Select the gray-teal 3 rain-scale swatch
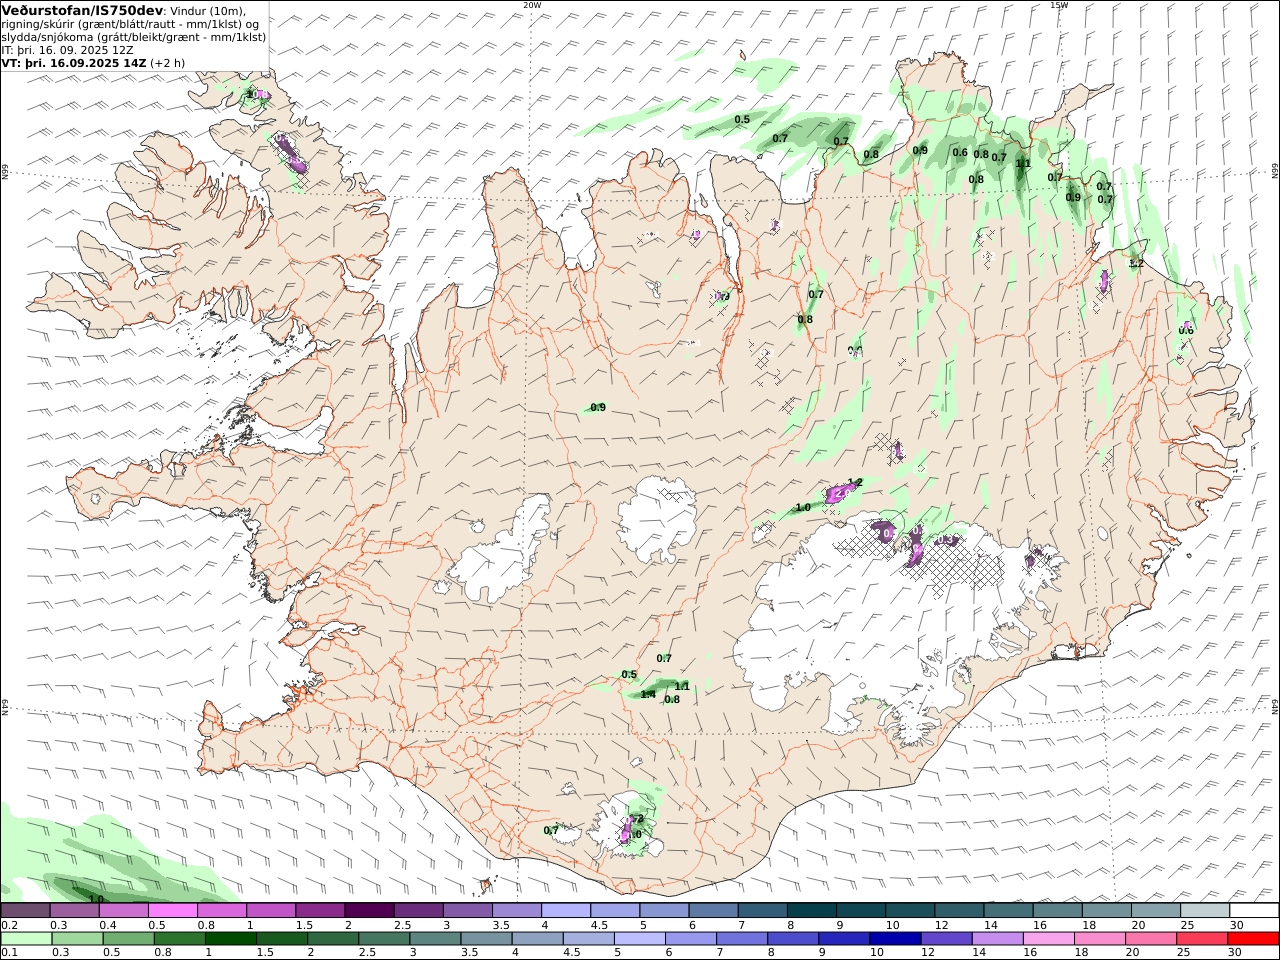 click(x=436, y=939)
